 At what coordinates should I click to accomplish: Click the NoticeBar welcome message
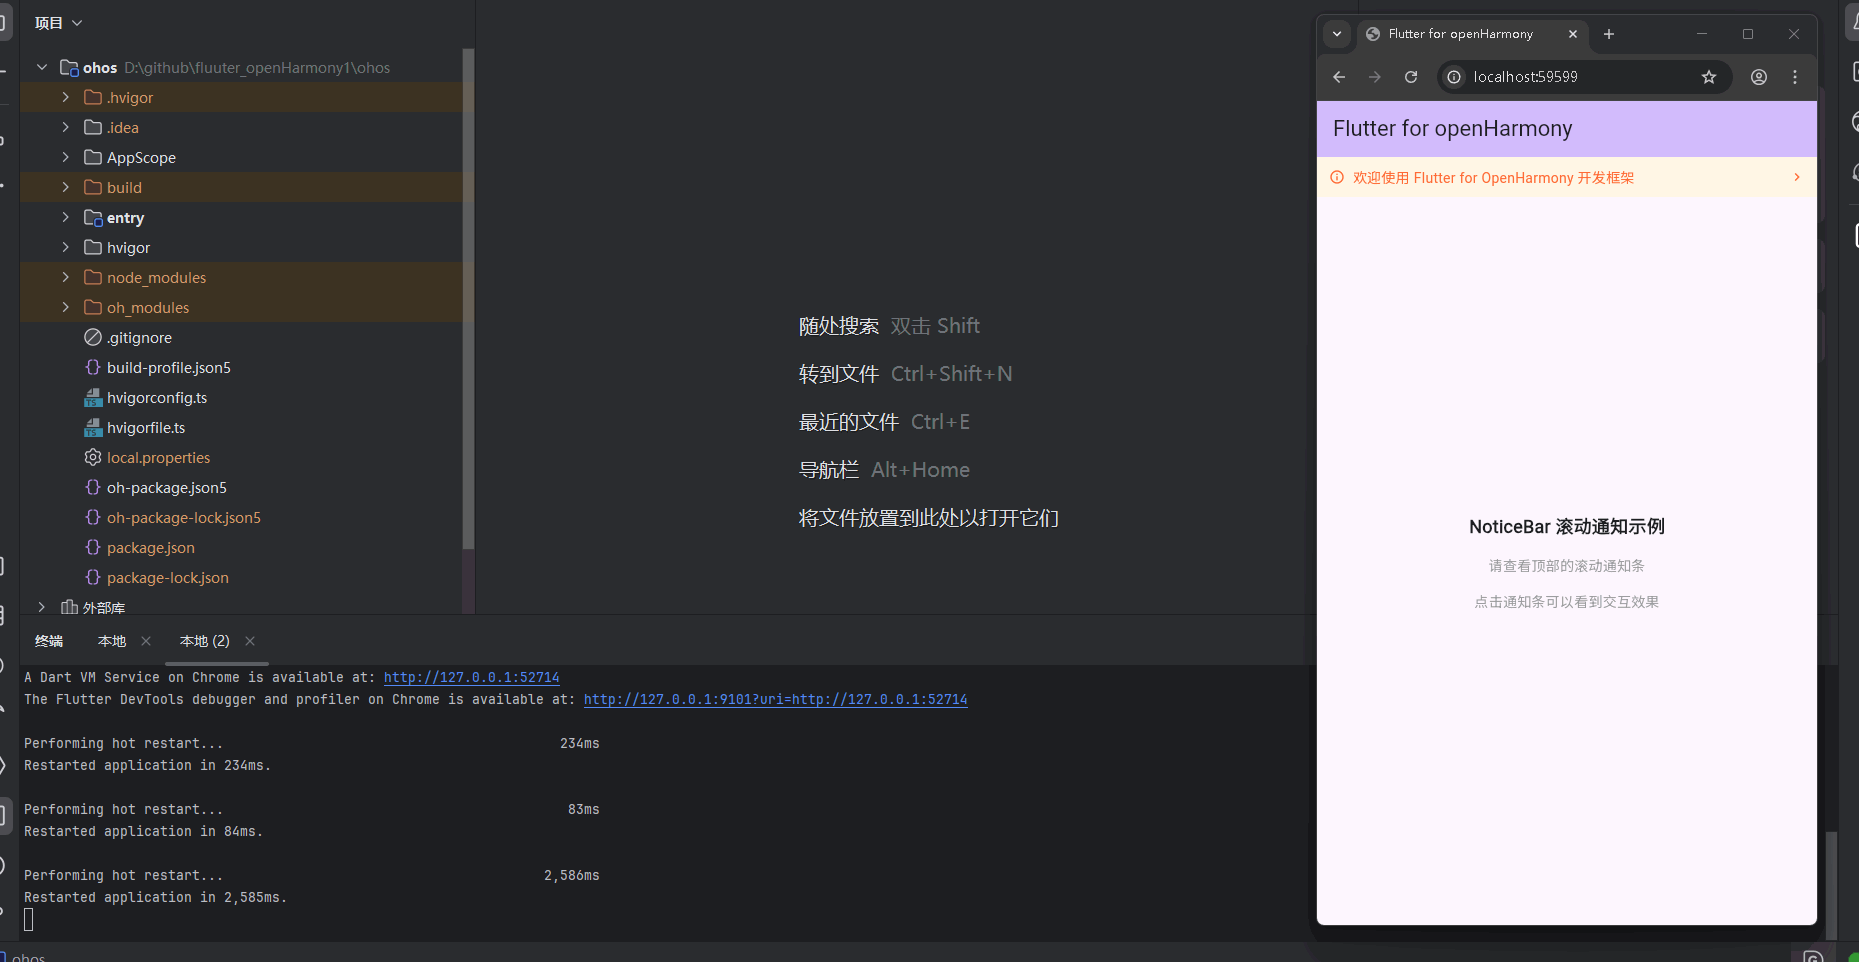pos(1493,178)
